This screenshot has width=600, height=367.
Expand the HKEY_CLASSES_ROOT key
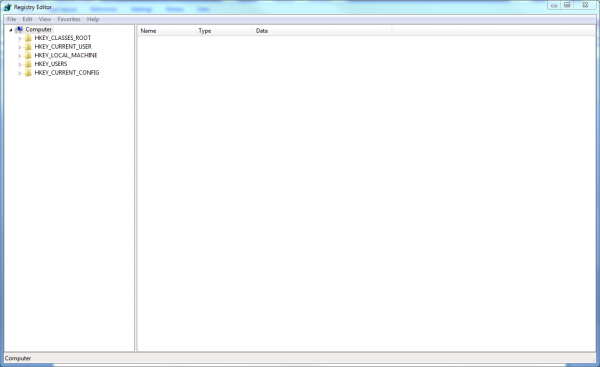pyautogui.click(x=20, y=38)
